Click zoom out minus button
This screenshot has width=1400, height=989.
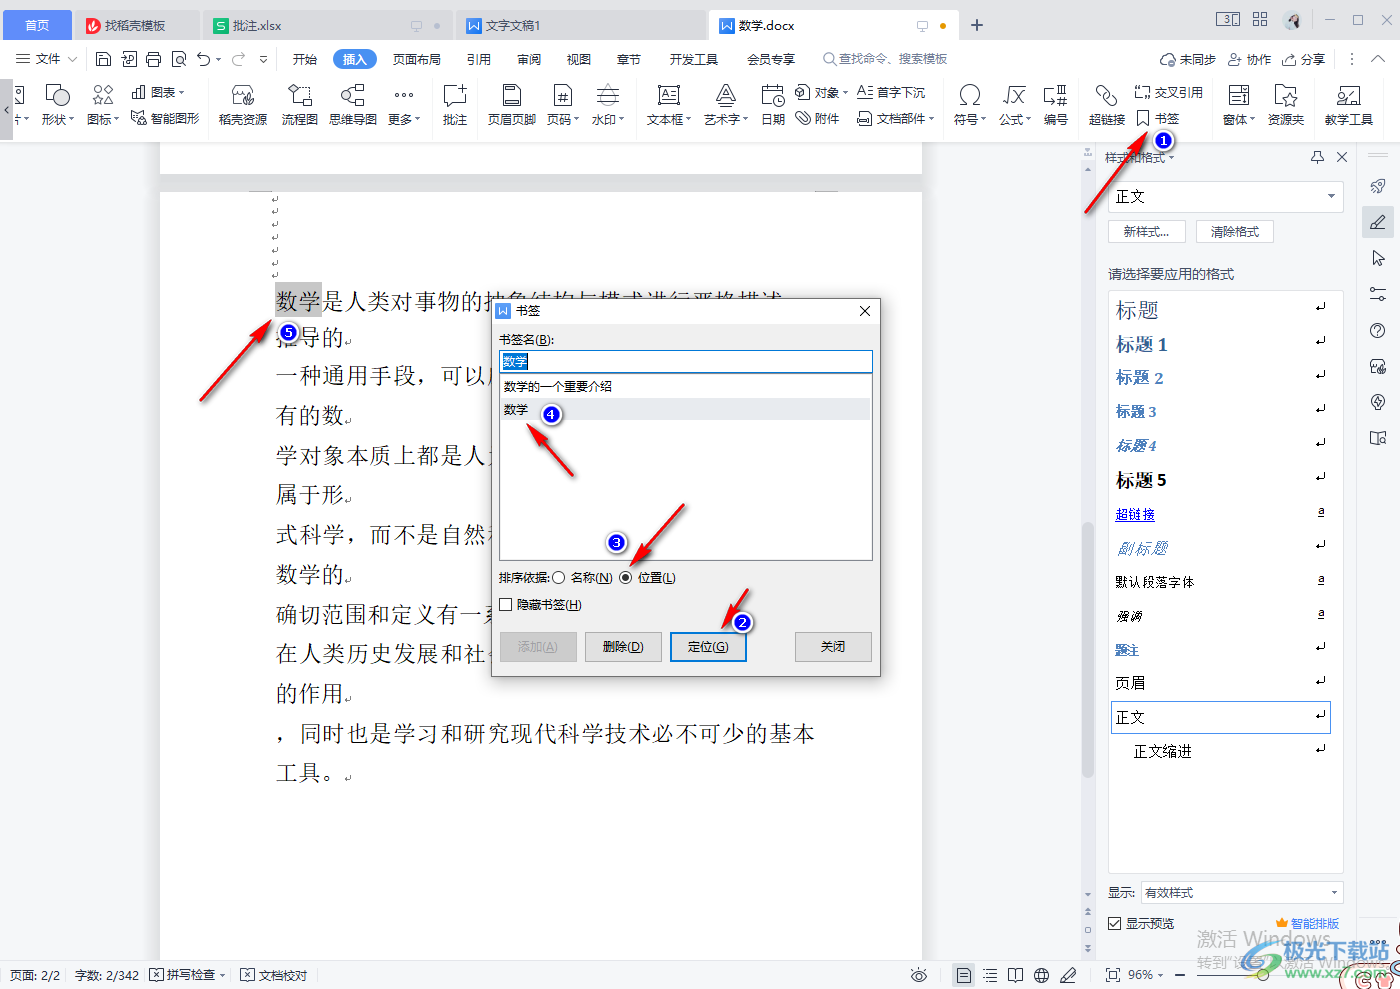click(x=1180, y=975)
